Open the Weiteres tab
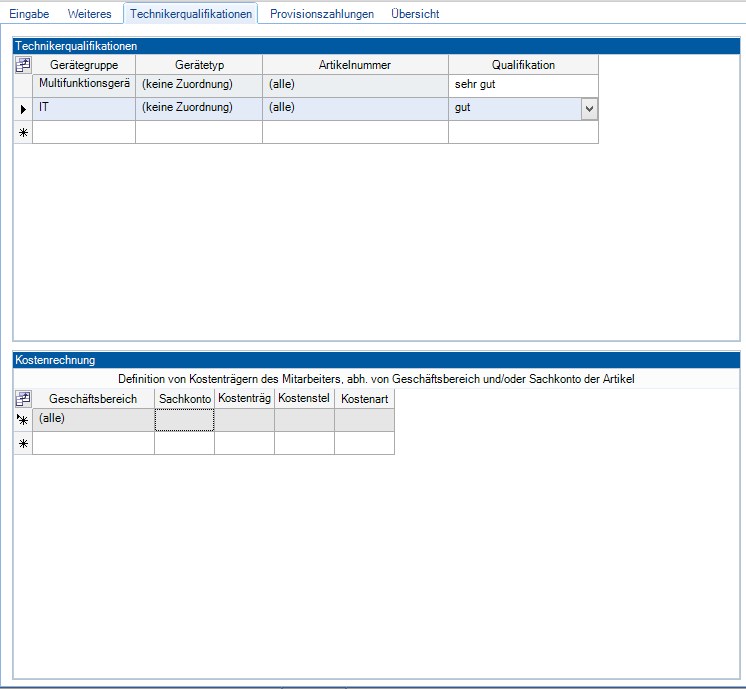746x689 pixels. 89,14
